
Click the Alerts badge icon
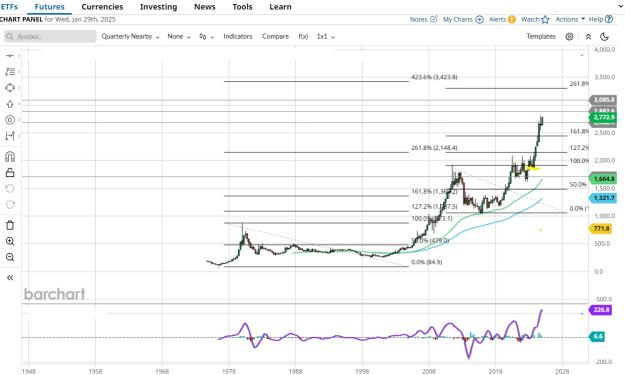tap(512, 19)
